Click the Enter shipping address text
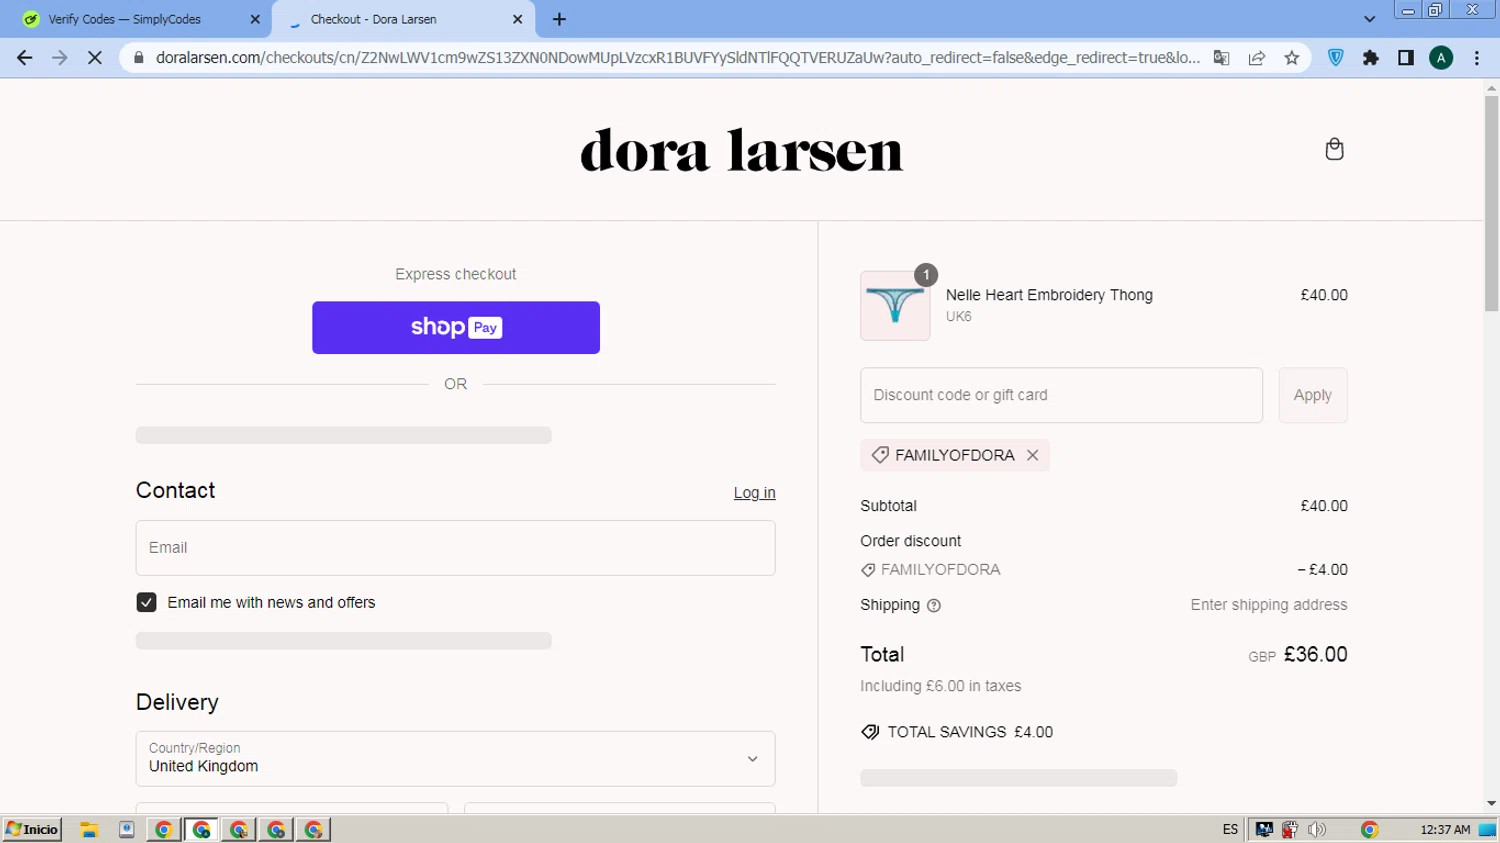 point(1268,605)
